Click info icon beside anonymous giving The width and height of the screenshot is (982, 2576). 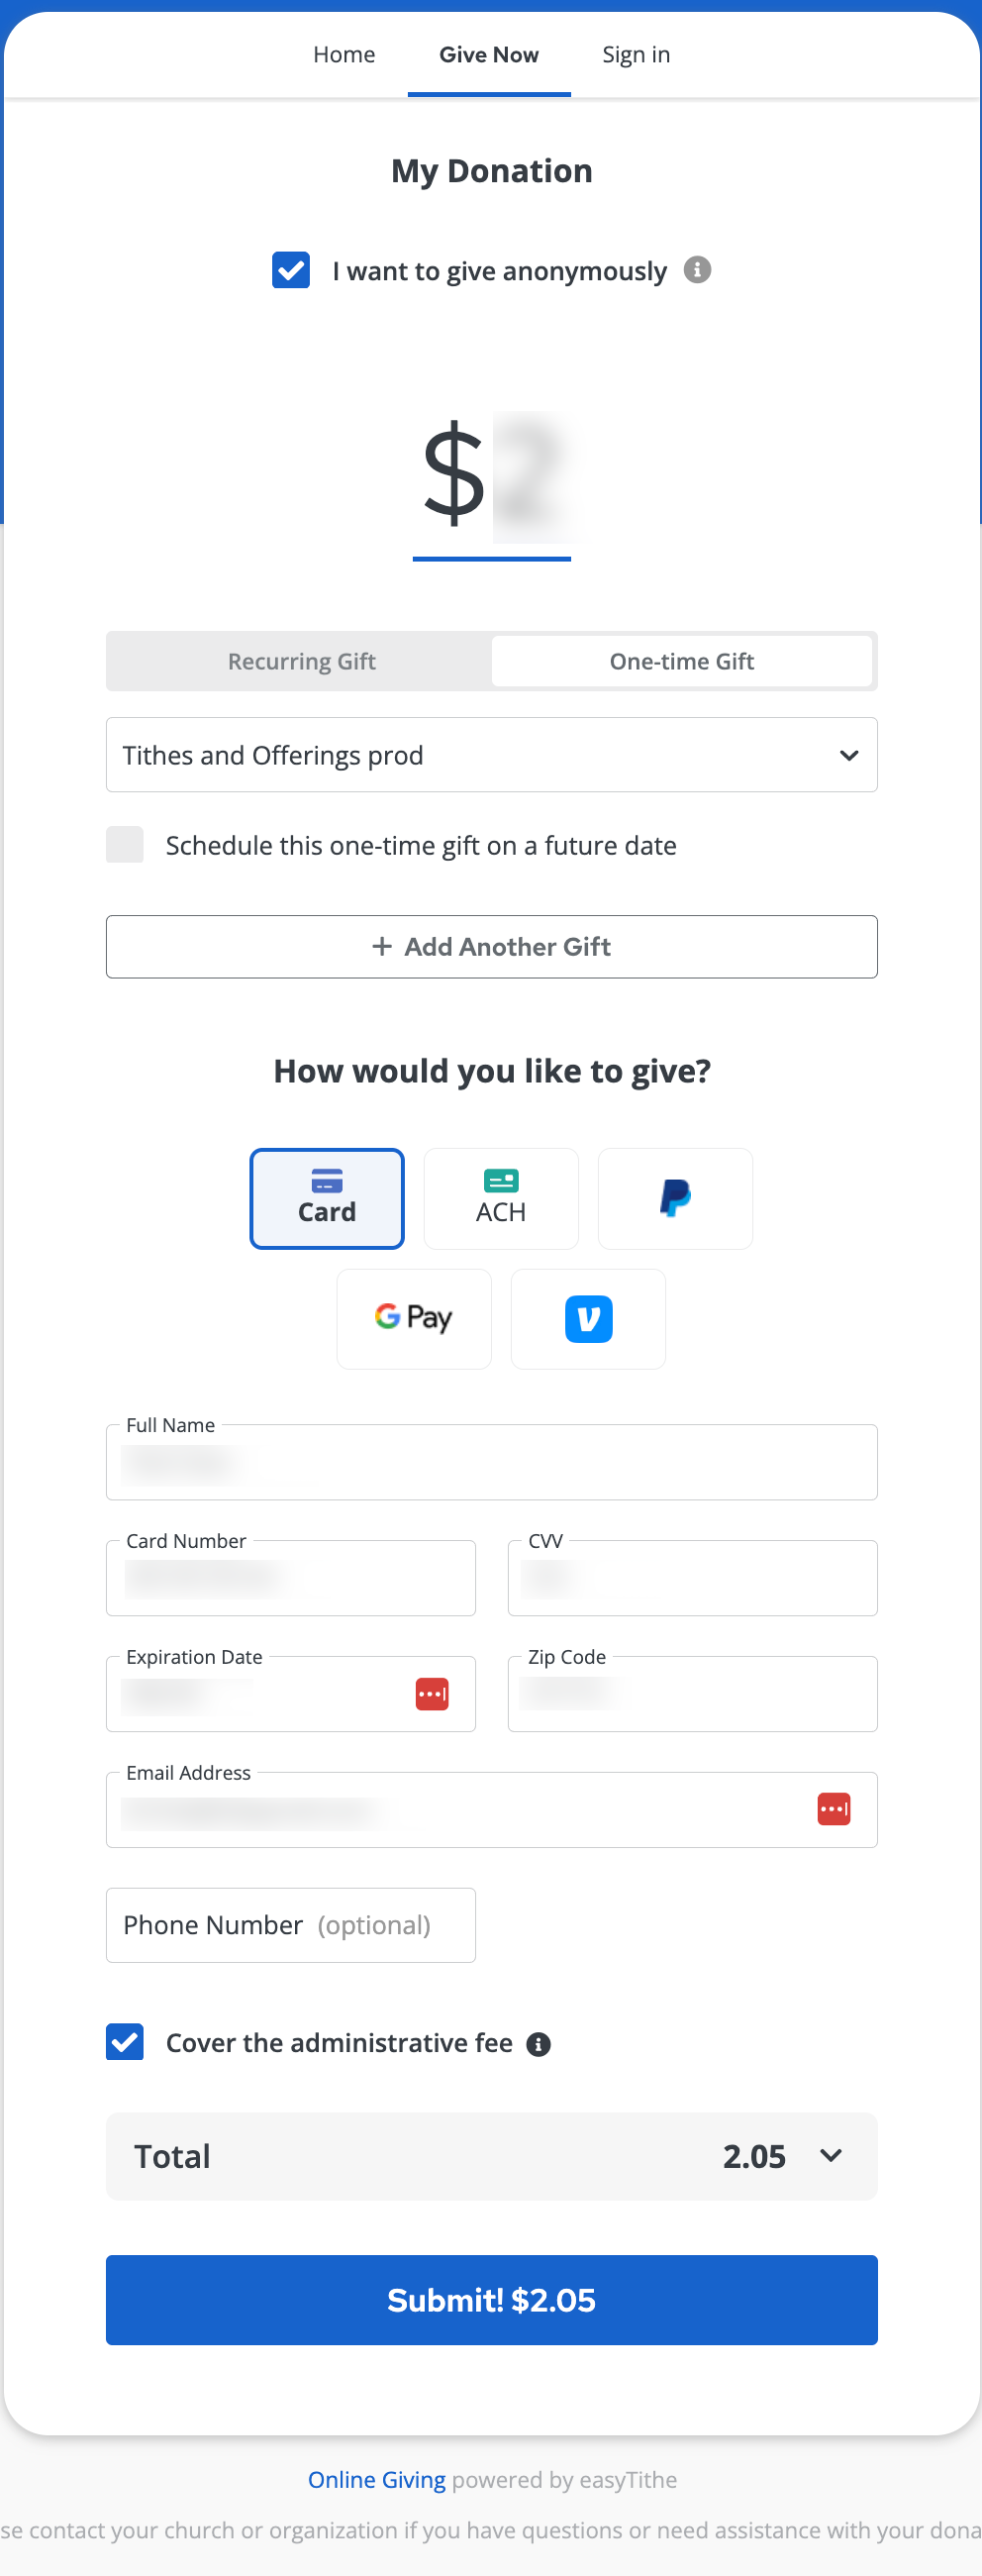697,270
